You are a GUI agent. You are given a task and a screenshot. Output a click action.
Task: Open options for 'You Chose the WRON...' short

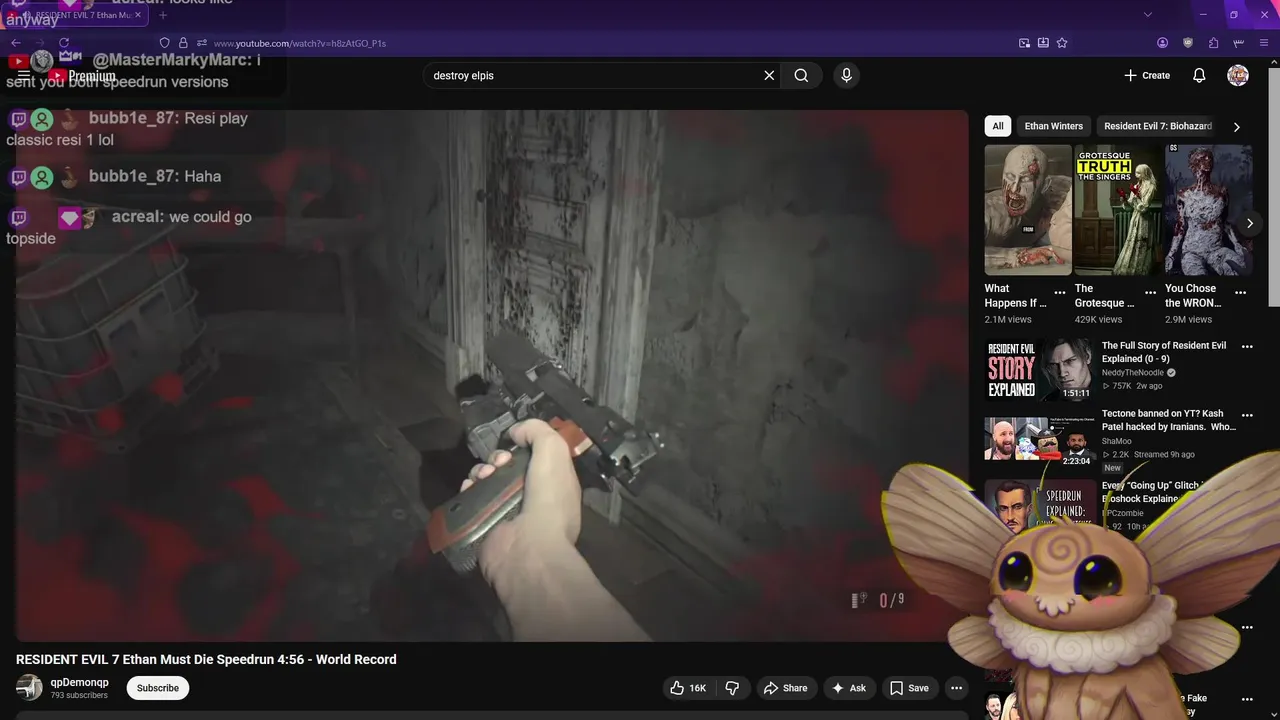click(x=1240, y=293)
